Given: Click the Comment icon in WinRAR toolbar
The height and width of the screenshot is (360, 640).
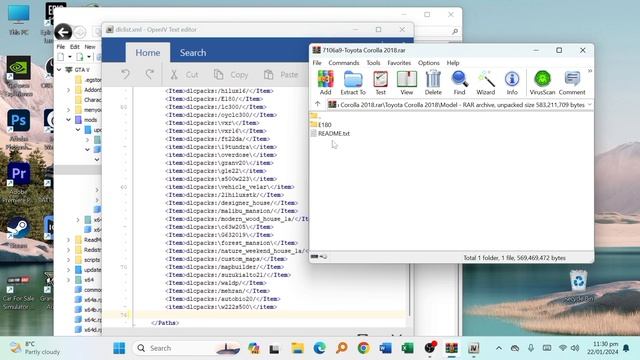Looking at the screenshot, I should pos(572,82).
